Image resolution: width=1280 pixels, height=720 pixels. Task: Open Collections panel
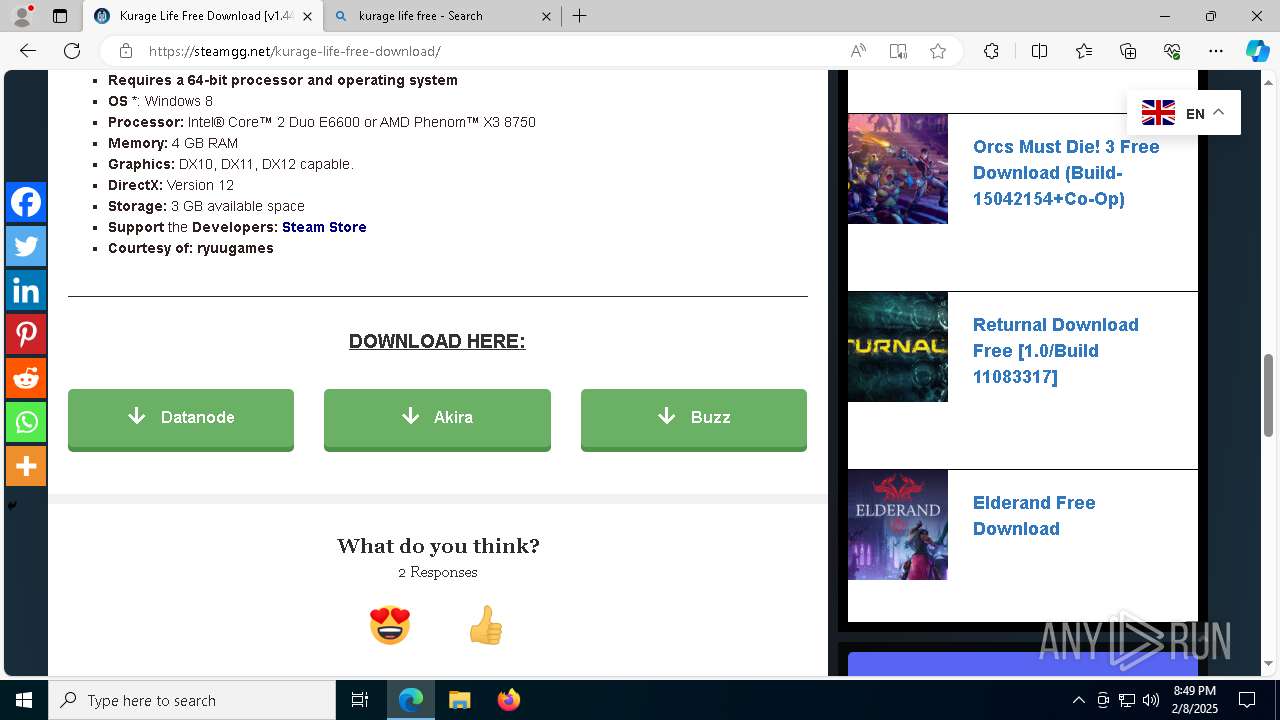(1128, 51)
